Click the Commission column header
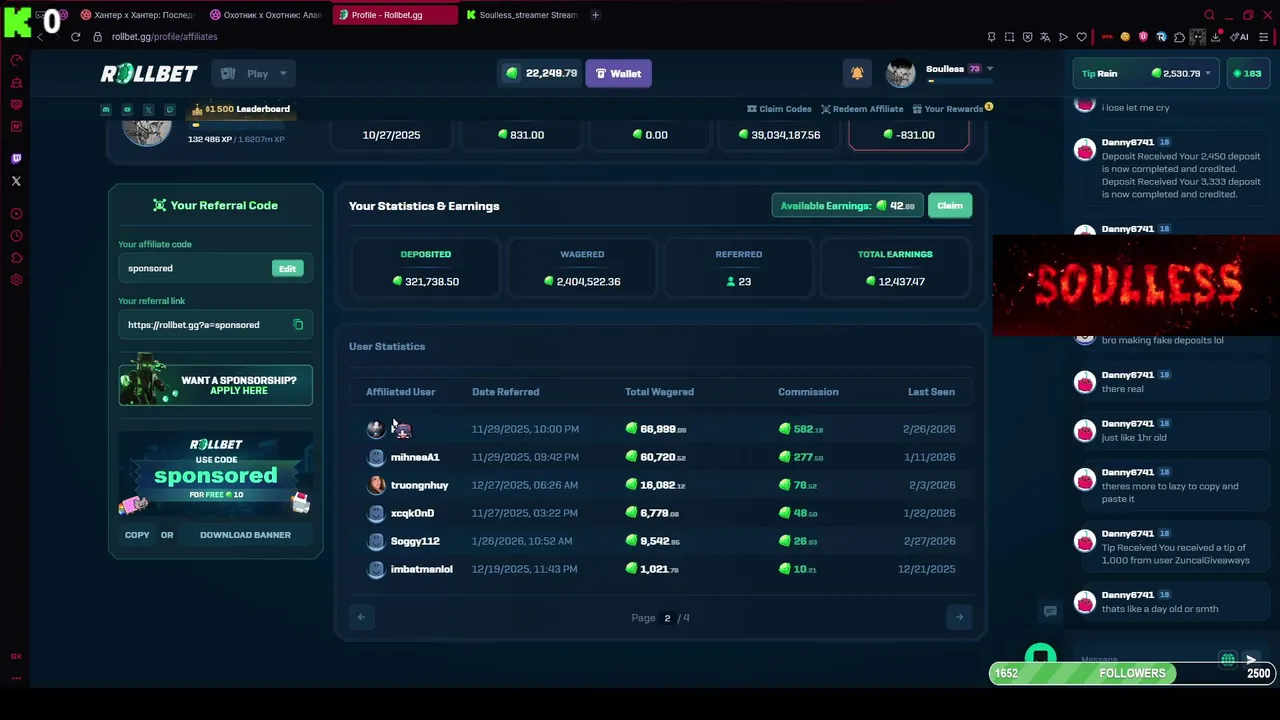1280x720 pixels. (808, 392)
